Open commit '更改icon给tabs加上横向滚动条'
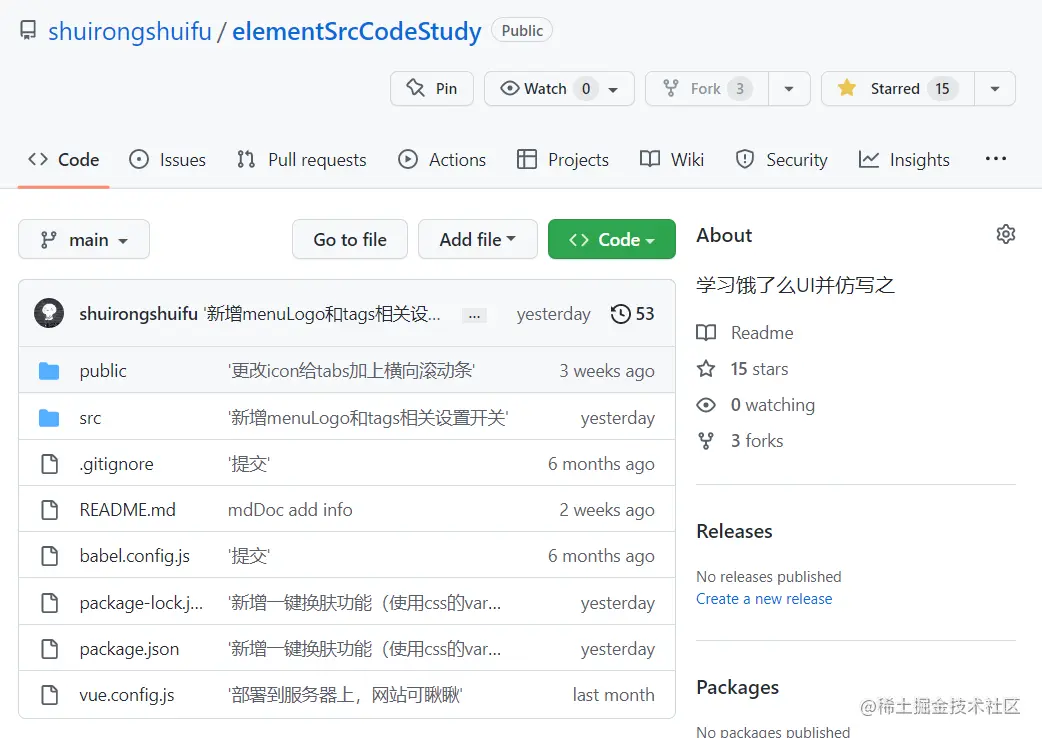This screenshot has height=738, width=1042. click(352, 370)
